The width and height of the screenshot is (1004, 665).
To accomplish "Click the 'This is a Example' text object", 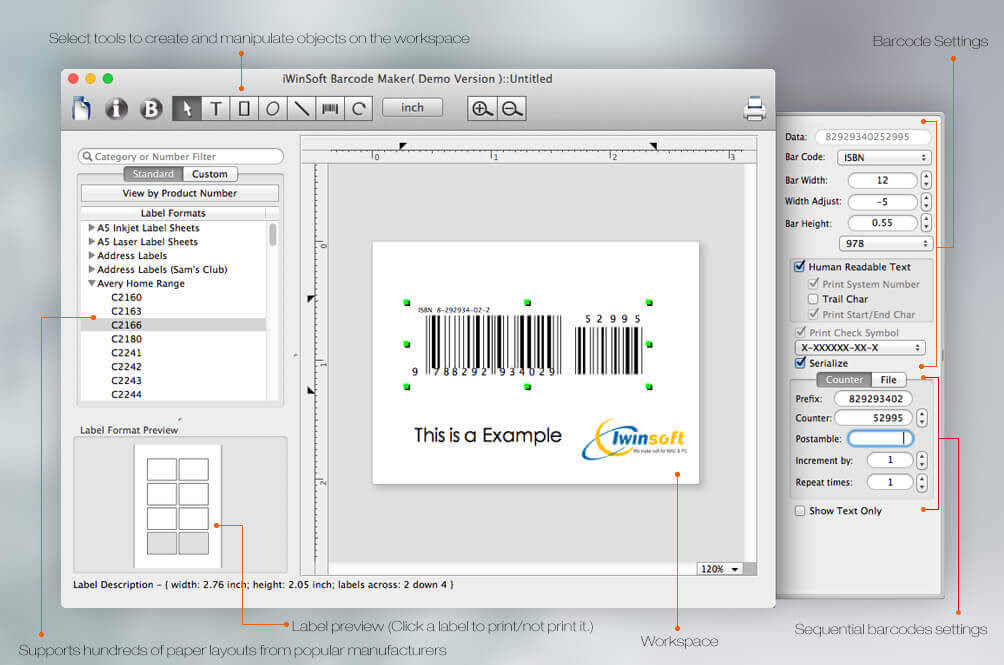I will click(x=487, y=435).
